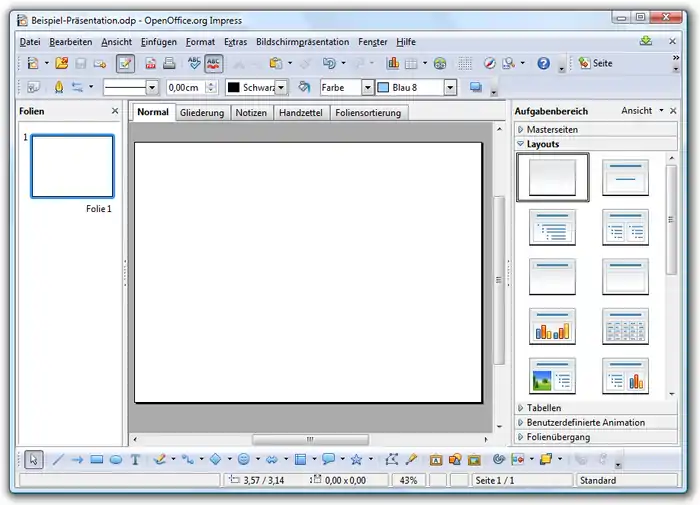Expand the Tabellen section

point(596,408)
